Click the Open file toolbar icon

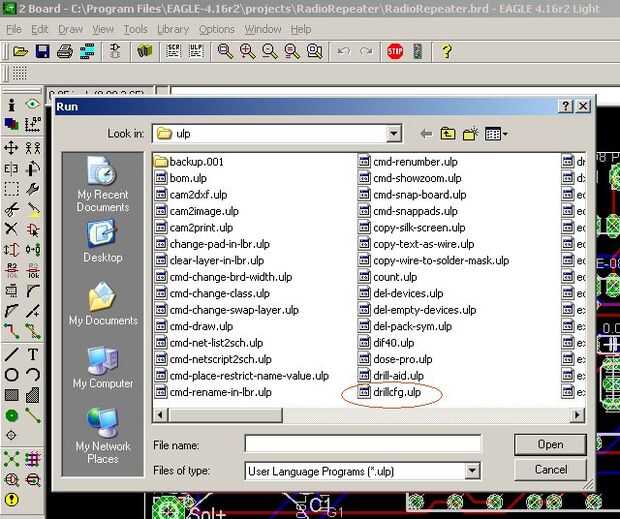20,51
